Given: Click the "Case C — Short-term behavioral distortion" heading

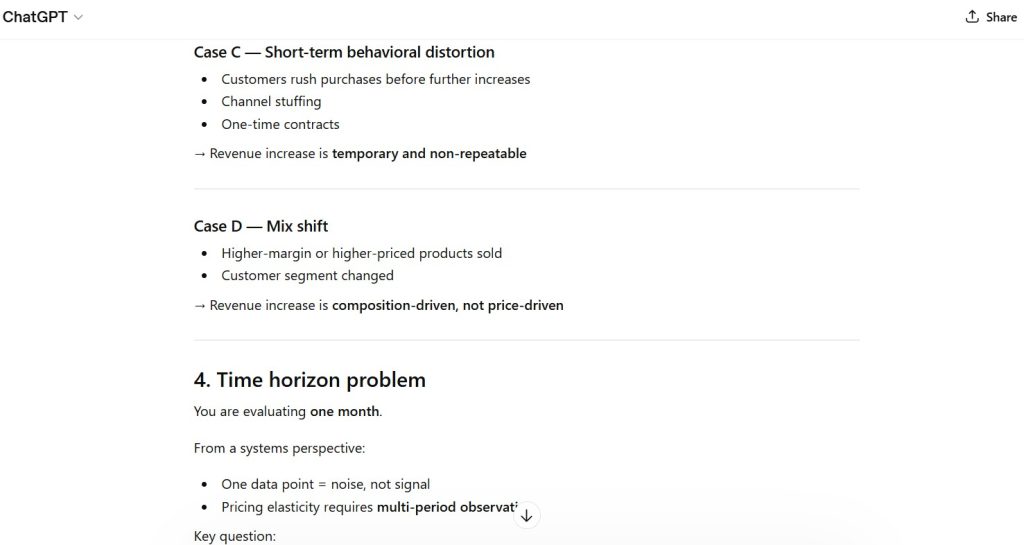Looking at the screenshot, I should tap(344, 52).
